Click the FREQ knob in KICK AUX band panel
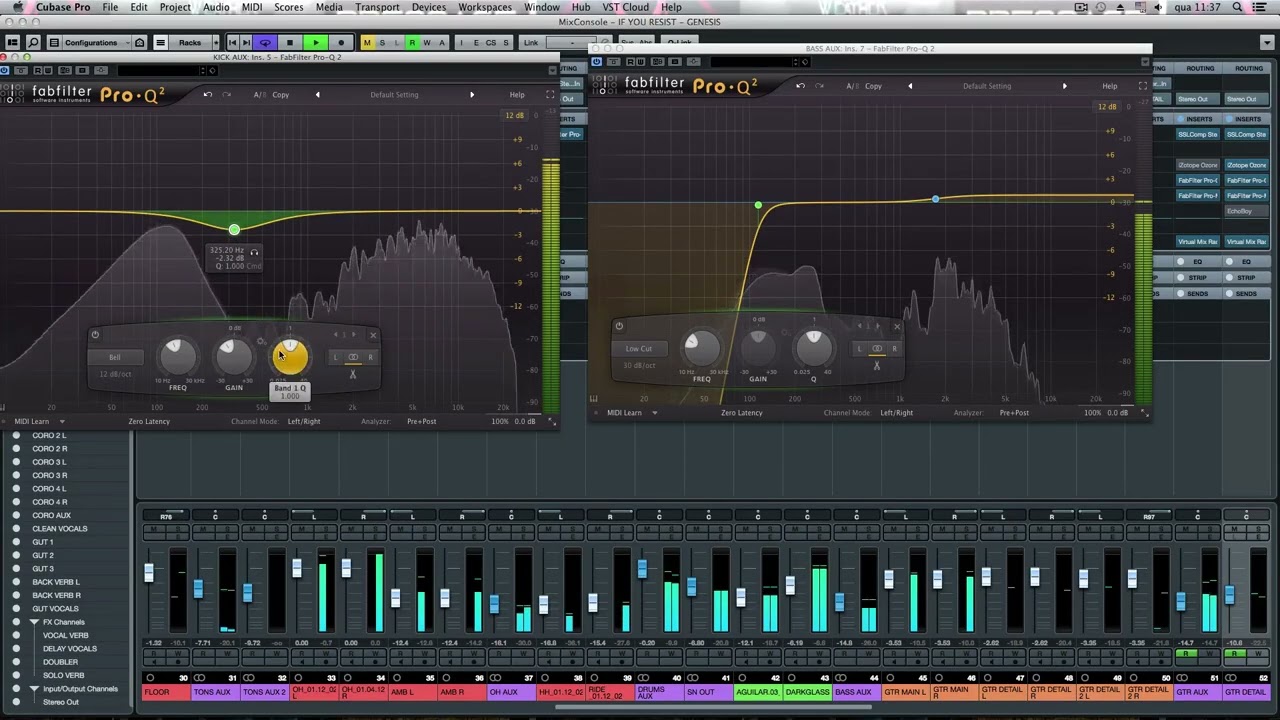1280x720 pixels. [x=178, y=355]
